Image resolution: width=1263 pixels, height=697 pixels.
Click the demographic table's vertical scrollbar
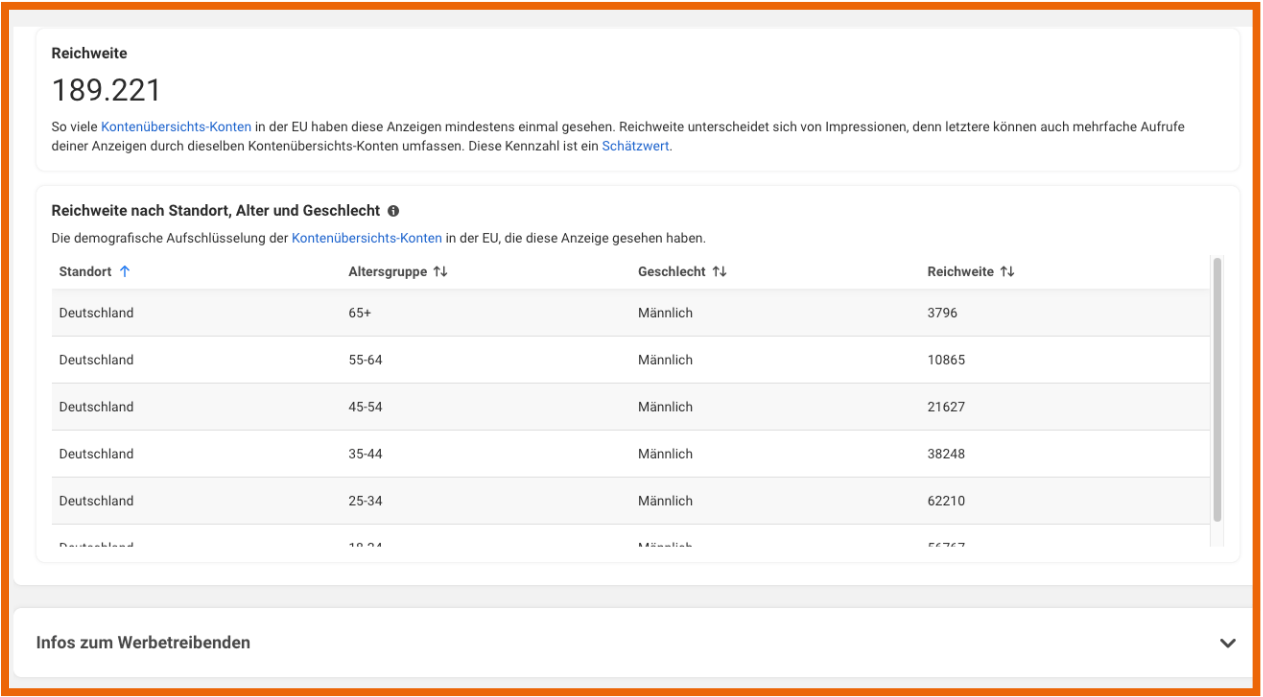tap(1217, 390)
